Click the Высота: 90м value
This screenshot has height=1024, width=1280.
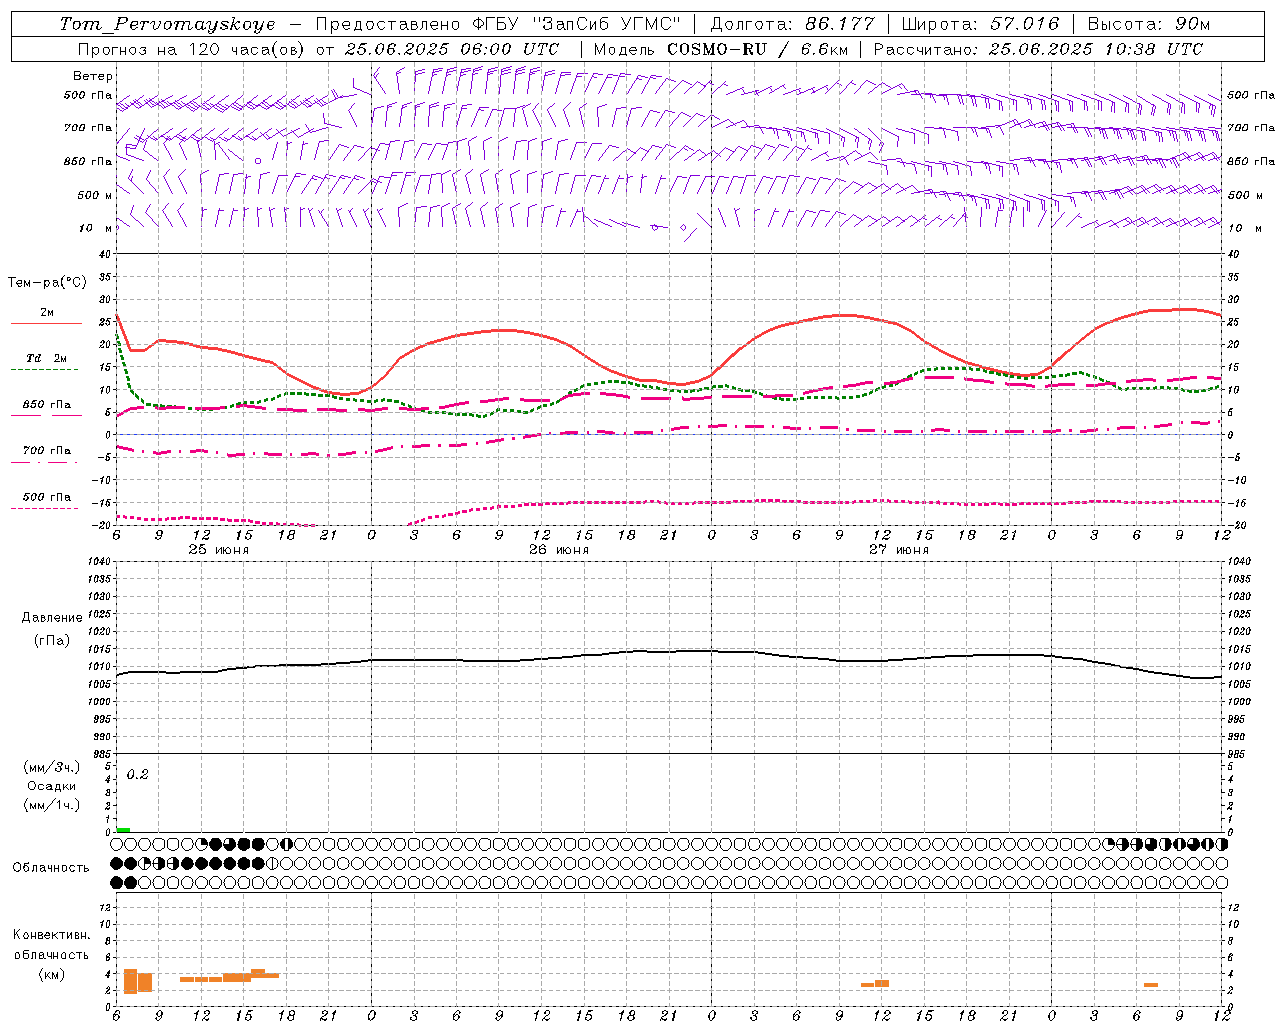[1149, 24]
